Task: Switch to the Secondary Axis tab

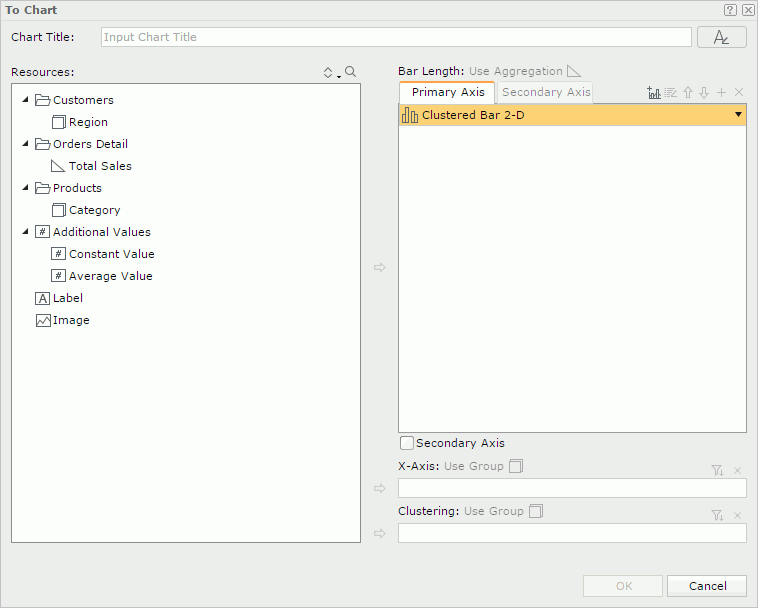Action: pos(546,92)
